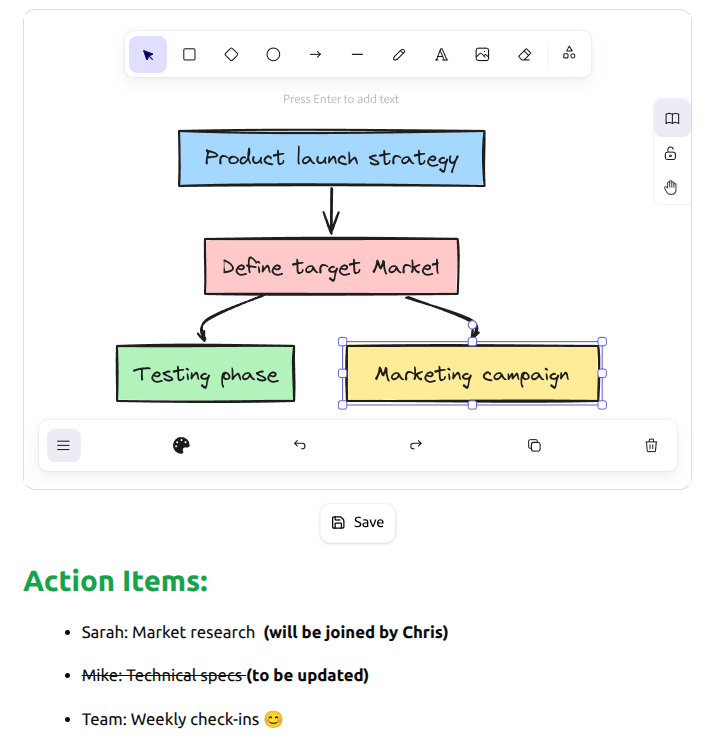Toggle the canvas lock
709x745 pixels.
[x=672, y=153]
